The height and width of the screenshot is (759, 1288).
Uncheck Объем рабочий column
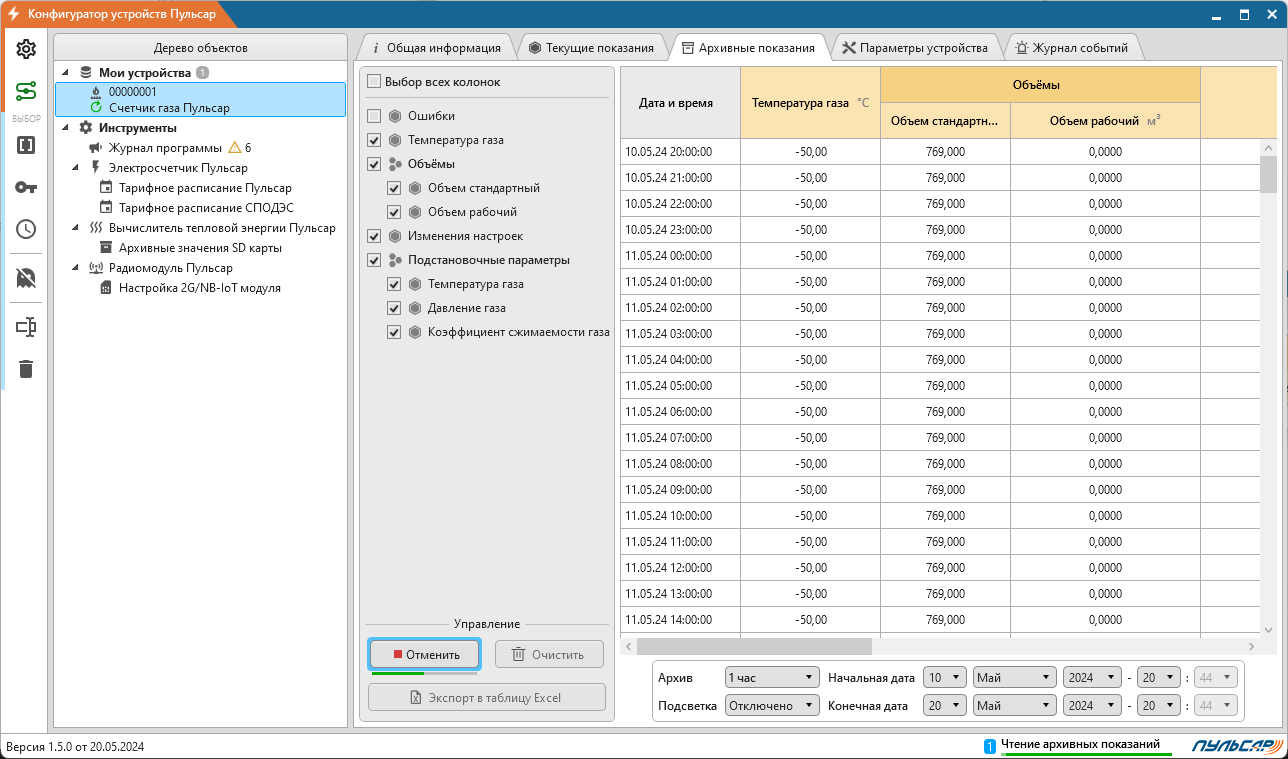(394, 212)
